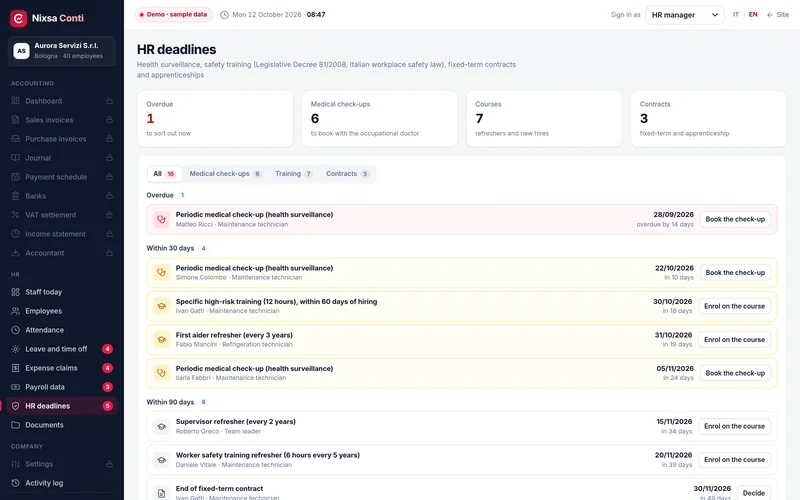Enrol Ivan Gatti on the course
The height and width of the screenshot is (500, 800).
click(x=734, y=306)
